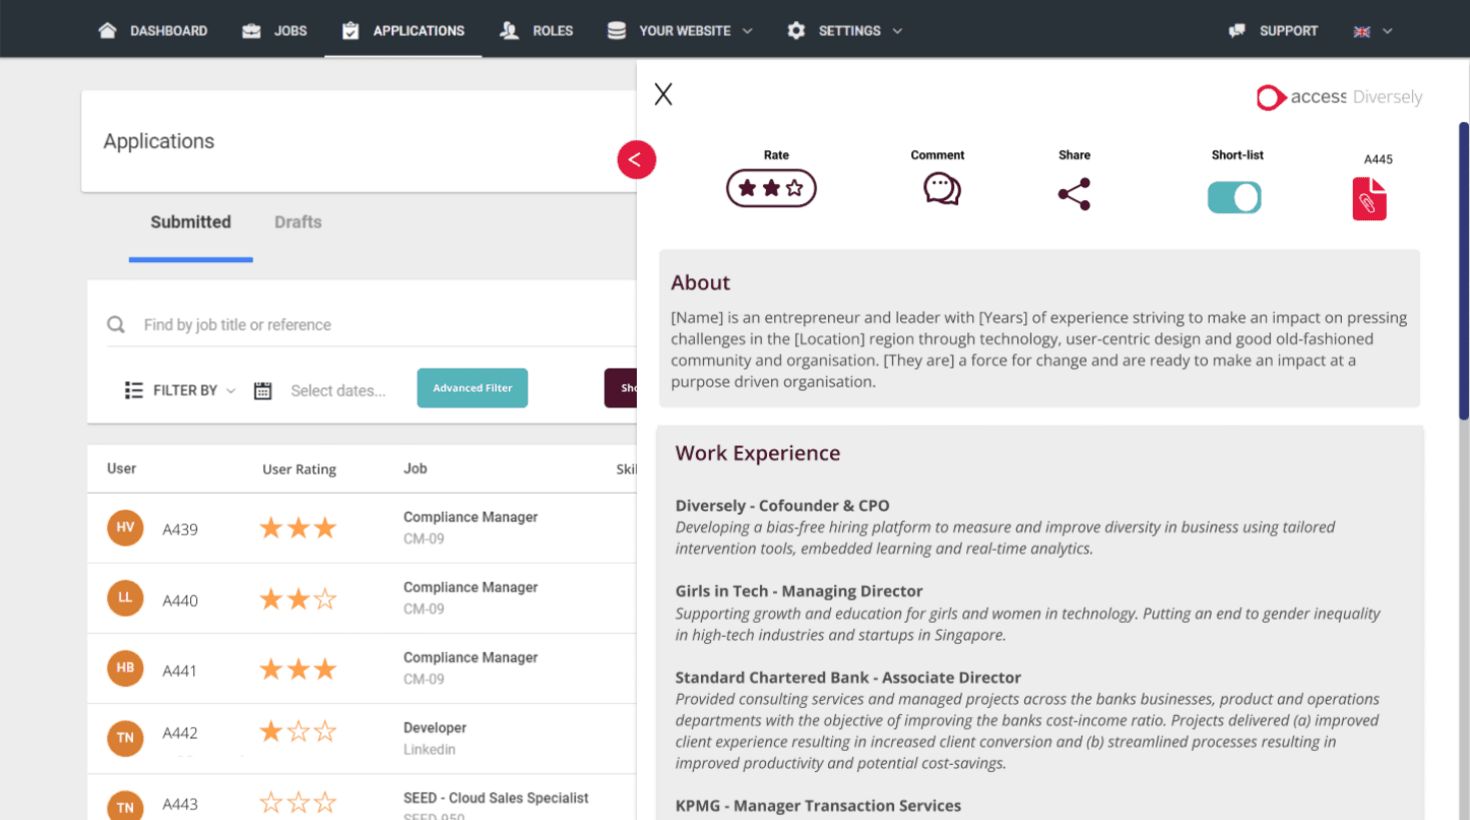Screen dimensions: 1470x820
Task: Click the partially hidden dark Show button
Action: (620, 388)
